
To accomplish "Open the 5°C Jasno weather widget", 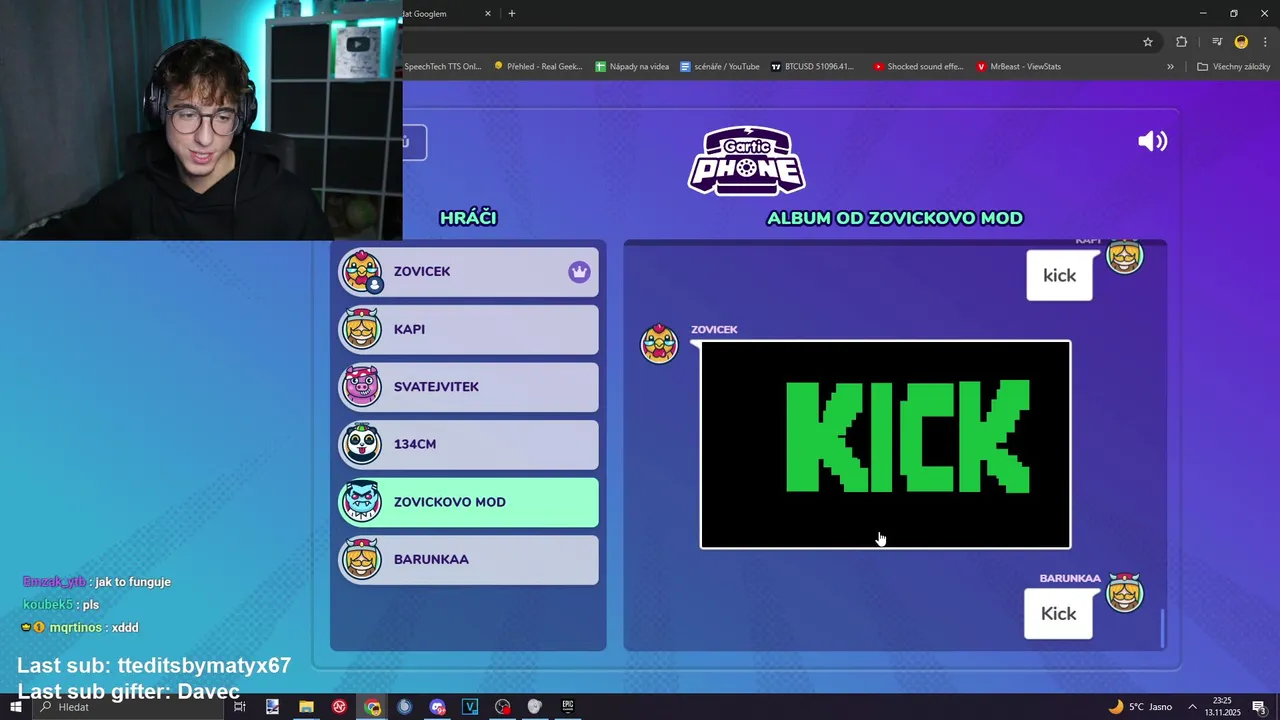I will 1140,707.
